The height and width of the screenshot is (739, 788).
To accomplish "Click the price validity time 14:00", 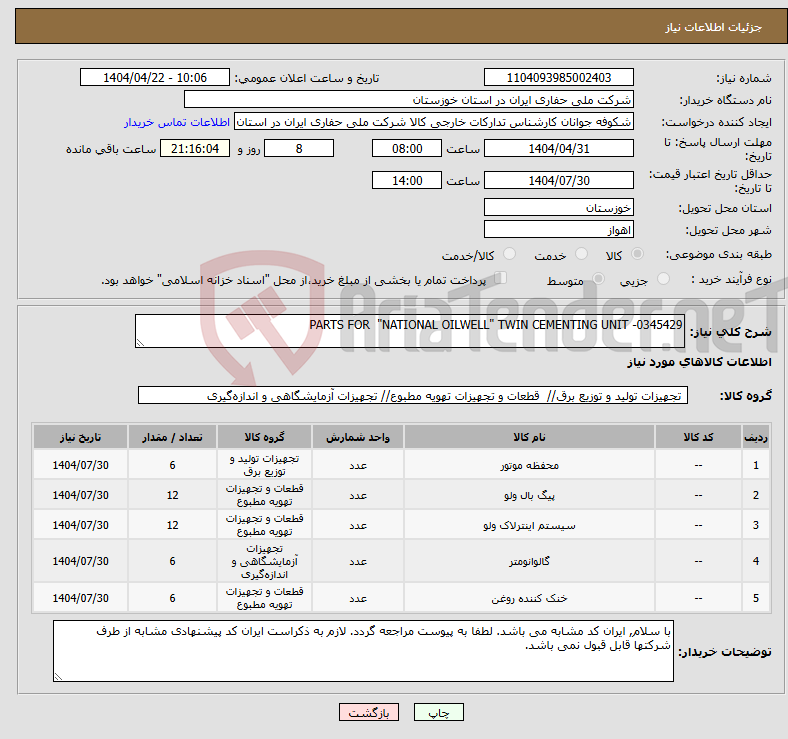I will click(407, 180).
